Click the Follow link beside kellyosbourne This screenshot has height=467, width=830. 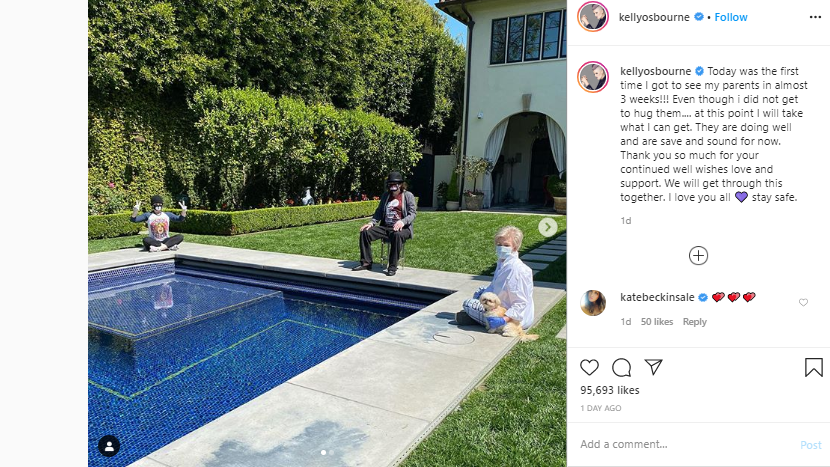[x=730, y=17]
